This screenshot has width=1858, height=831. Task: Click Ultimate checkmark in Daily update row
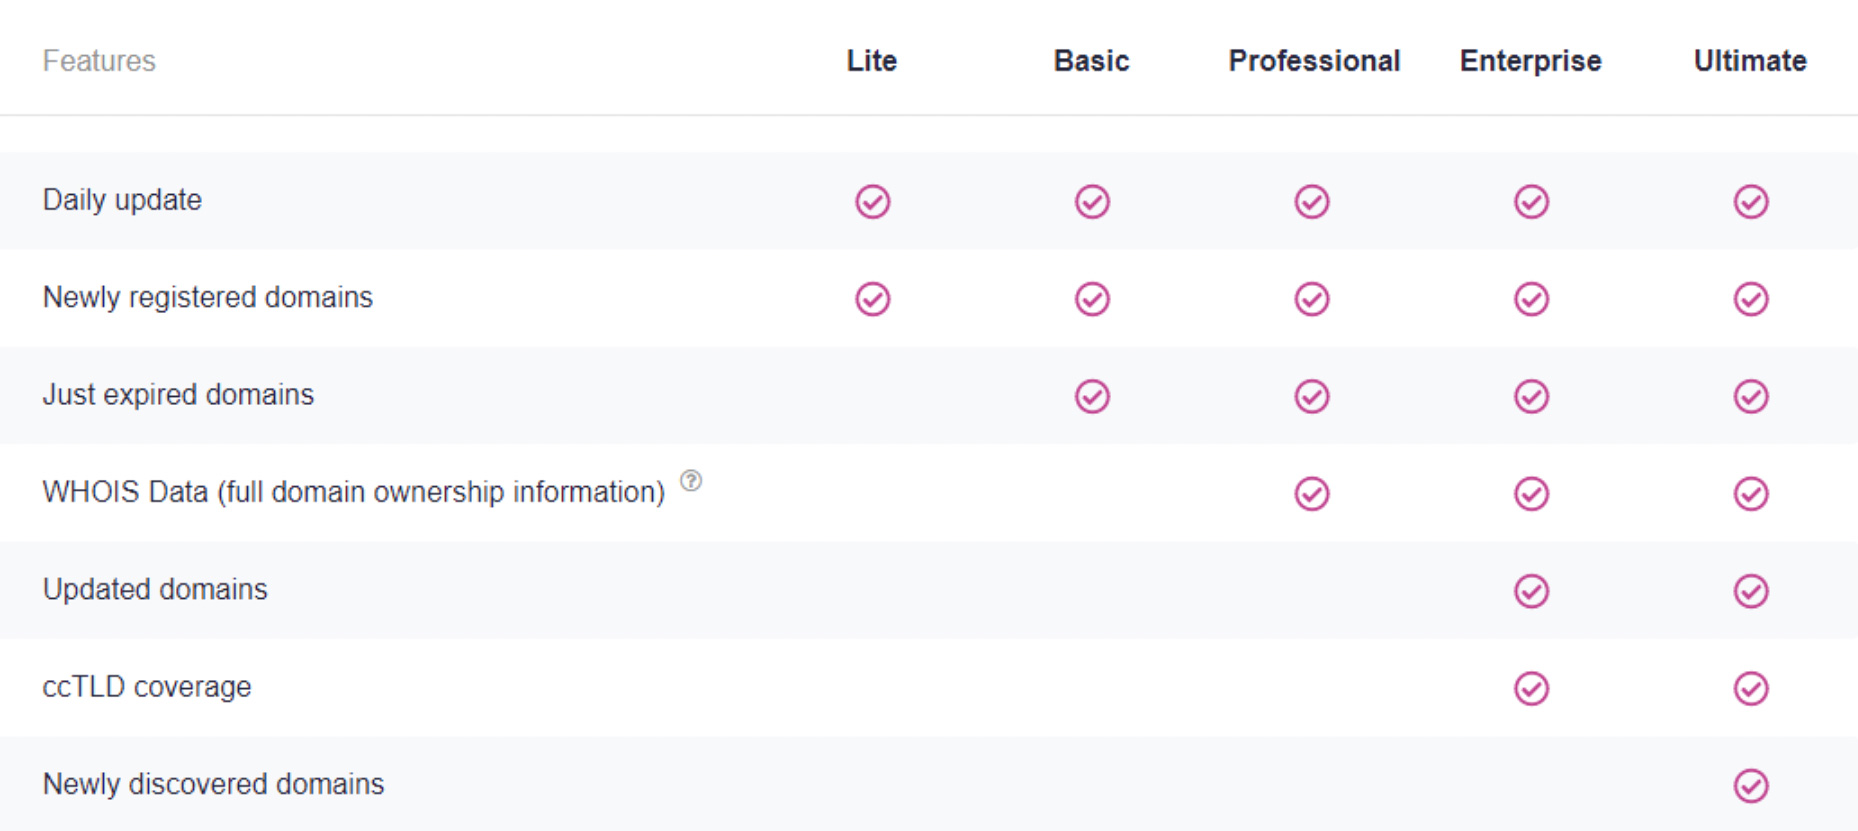(1751, 202)
